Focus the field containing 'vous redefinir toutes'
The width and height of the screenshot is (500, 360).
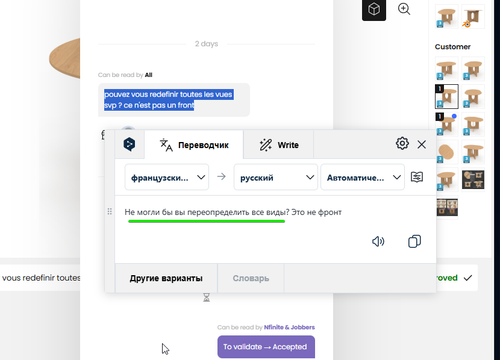[x=40, y=278]
